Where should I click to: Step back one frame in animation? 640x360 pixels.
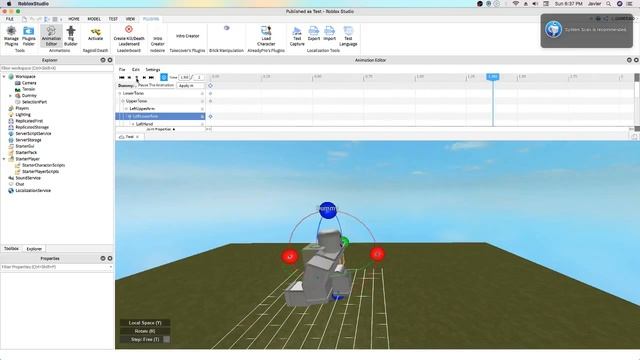[x=129, y=77]
